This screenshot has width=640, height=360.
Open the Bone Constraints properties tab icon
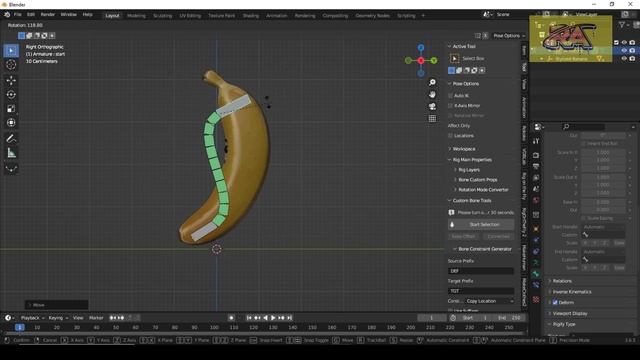click(x=536, y=285)
